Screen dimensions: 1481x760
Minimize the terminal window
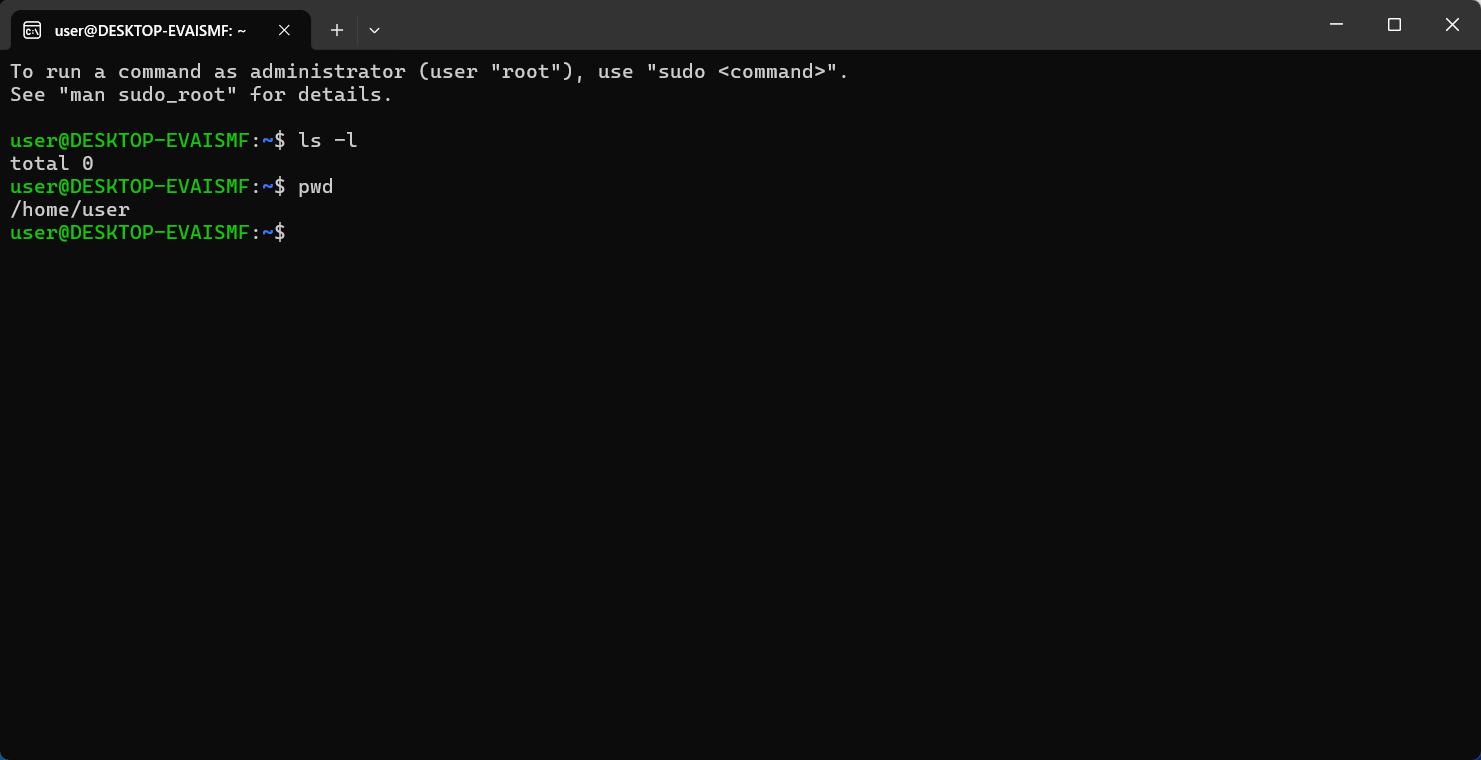(1336, 25)
